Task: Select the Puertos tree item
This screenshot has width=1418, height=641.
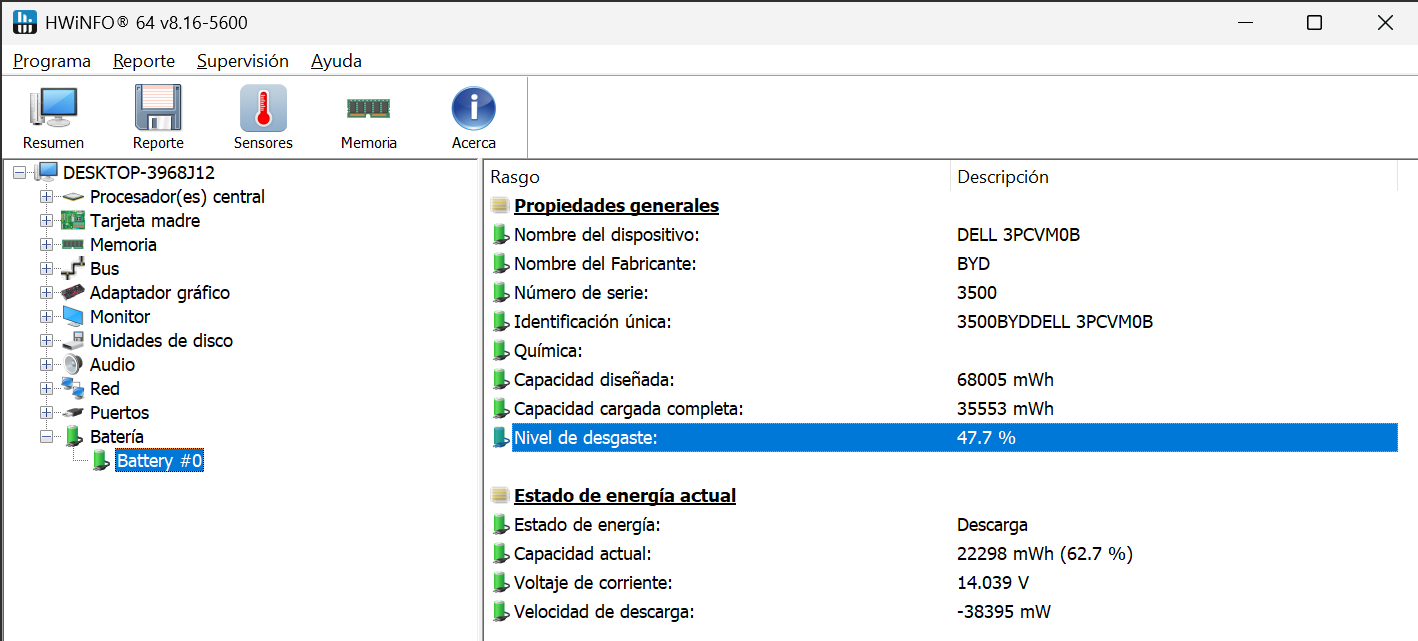Action: coord(119,413)
